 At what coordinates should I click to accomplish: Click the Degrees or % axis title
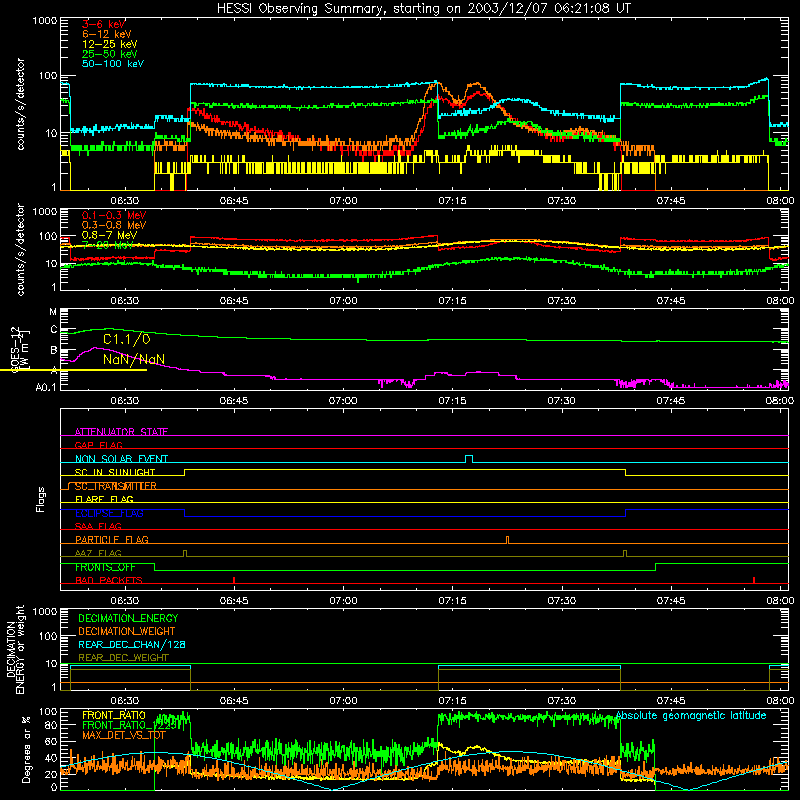(27, 748)
